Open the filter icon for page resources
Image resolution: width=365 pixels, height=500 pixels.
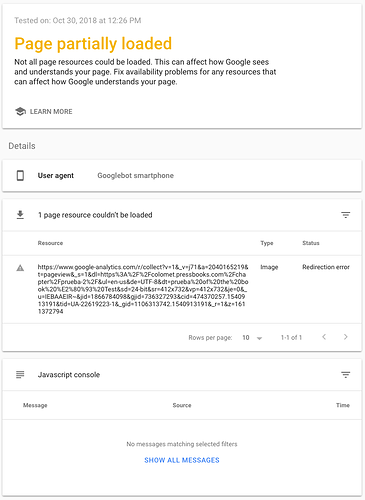(346, 215)
